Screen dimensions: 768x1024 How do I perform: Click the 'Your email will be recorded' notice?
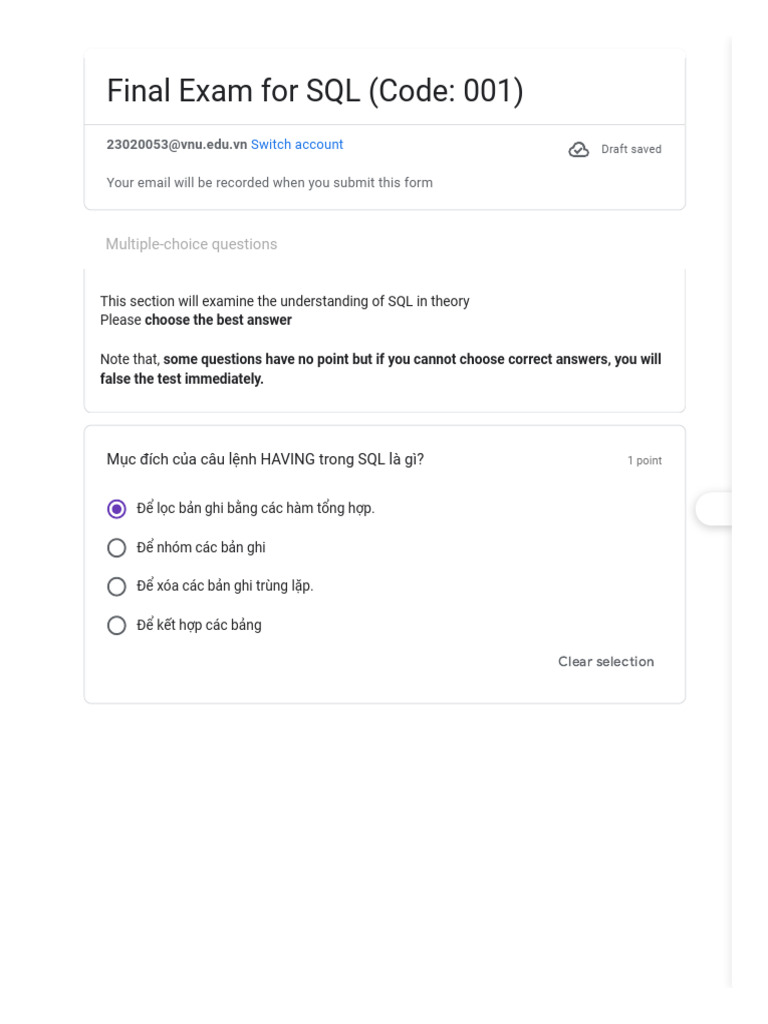[x=269, y=183]
